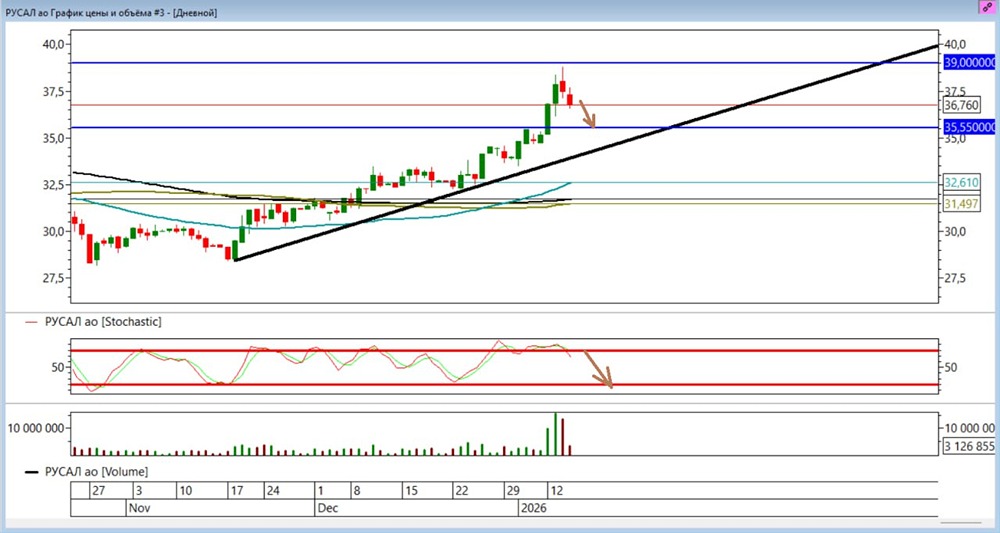Select the thick black ascending trend line

(587, 153)
